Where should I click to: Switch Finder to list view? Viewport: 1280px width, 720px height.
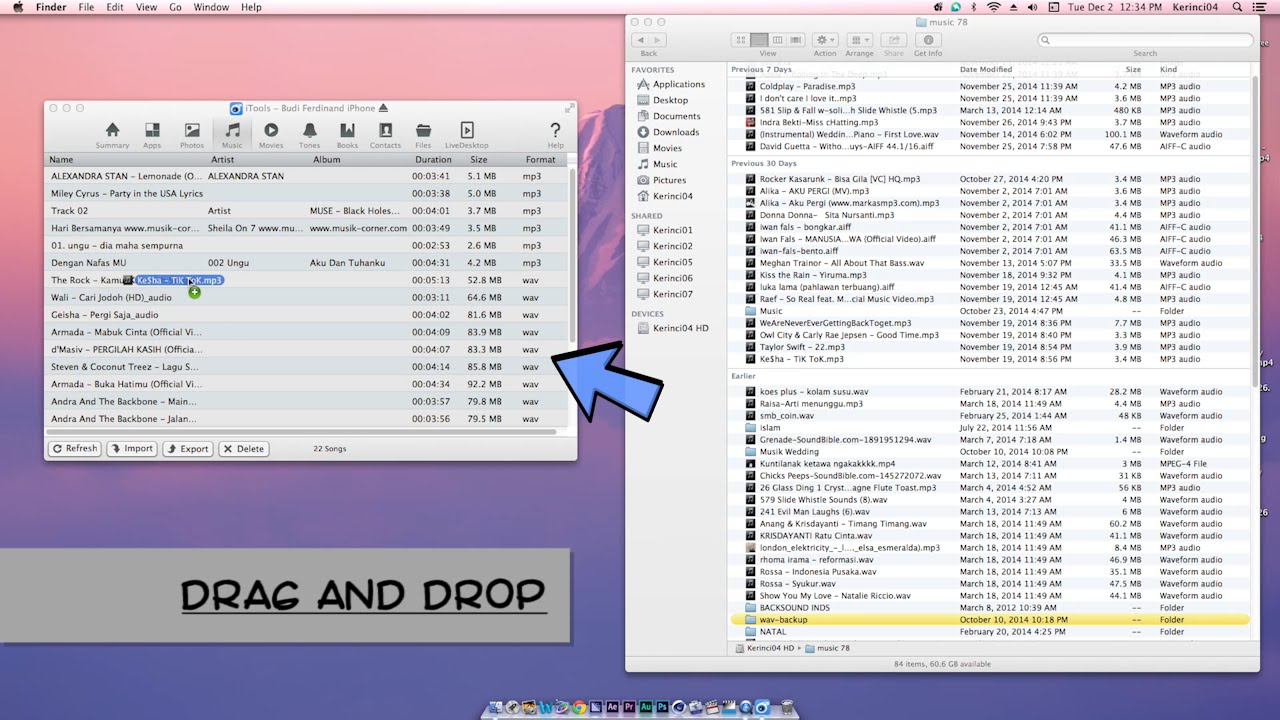(759, 40)
